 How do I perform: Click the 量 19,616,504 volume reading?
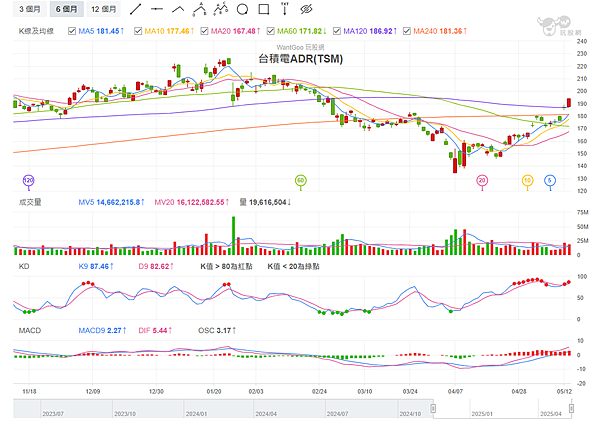265,202
